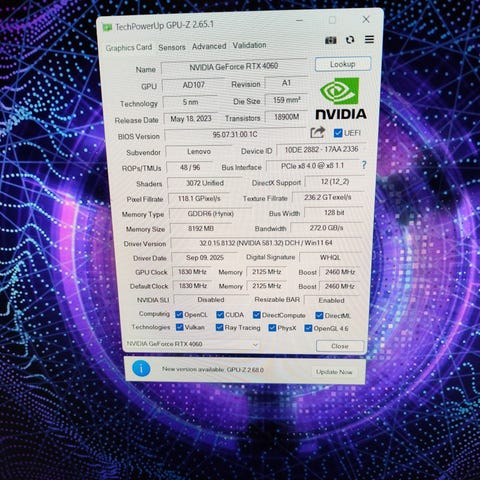Click the Bus Interface question mark icon
The width and height of the screenshot is (480, 480).
[364, 165]
